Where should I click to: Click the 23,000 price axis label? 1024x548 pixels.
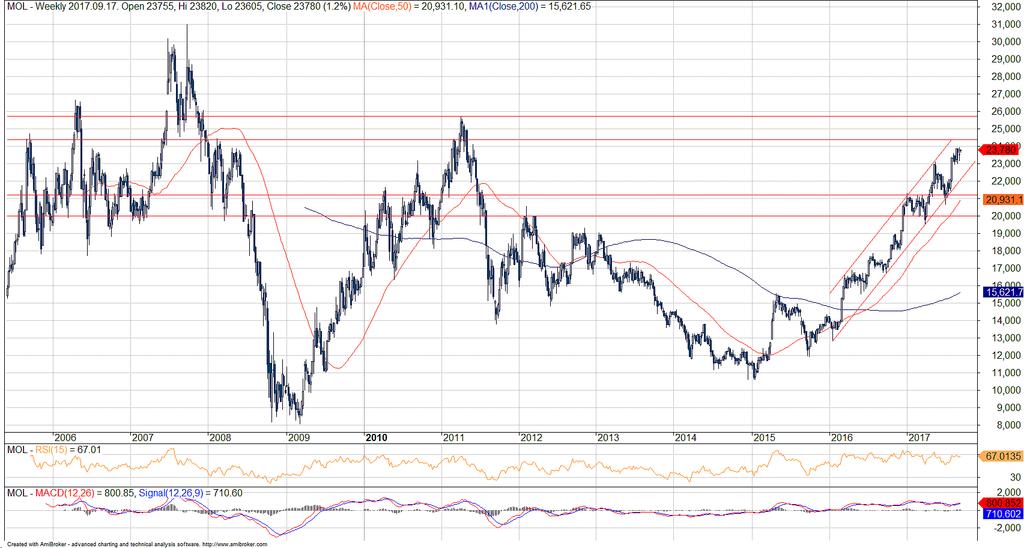point(1004,164)
